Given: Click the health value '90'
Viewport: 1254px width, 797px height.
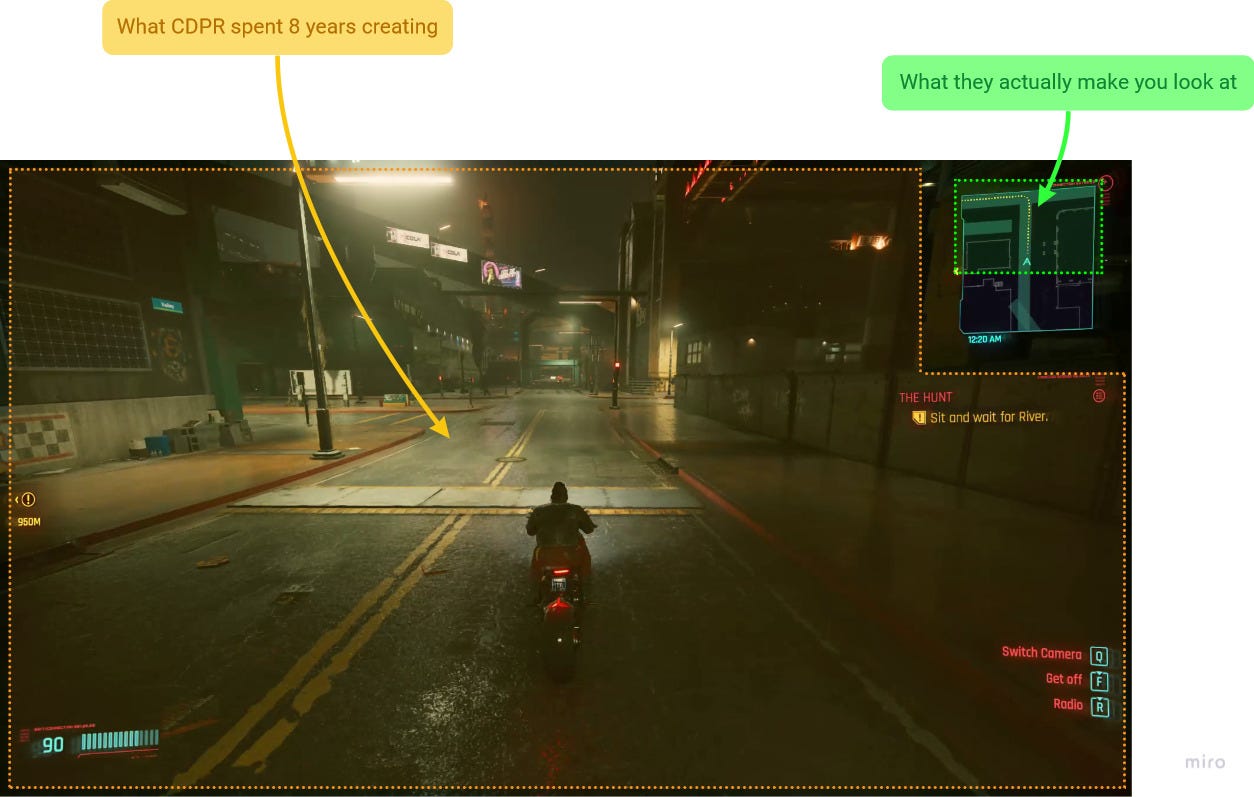Looking at the screenshot, I should 53,744.
